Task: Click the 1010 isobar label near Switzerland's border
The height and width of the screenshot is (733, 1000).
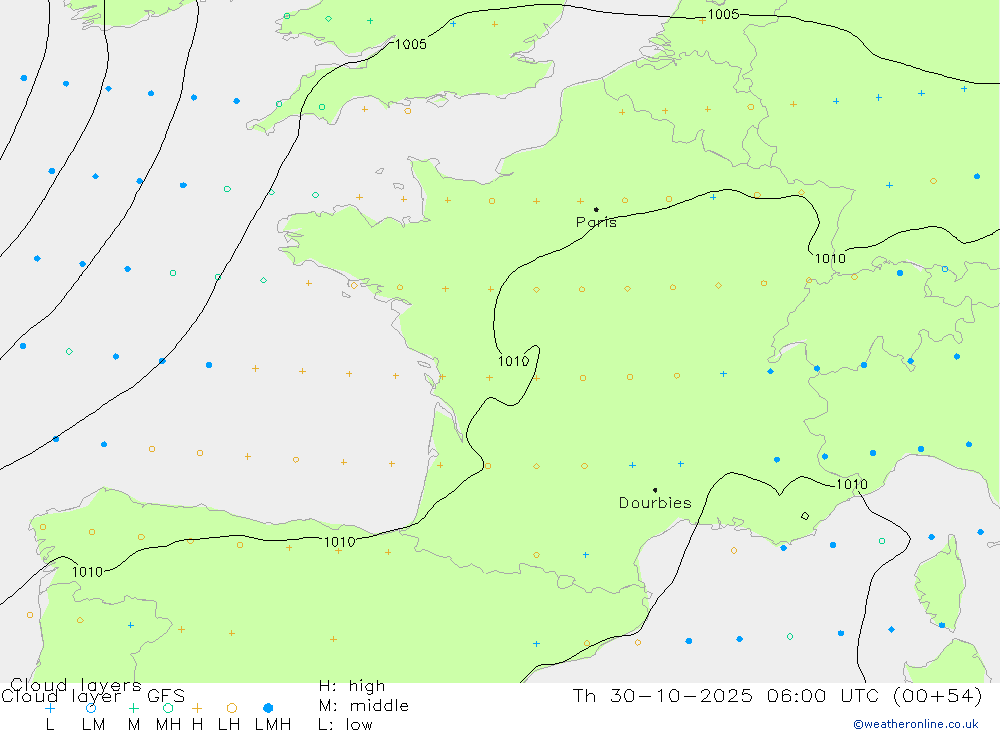Action: pyautogui.click(x=830, y=258)
